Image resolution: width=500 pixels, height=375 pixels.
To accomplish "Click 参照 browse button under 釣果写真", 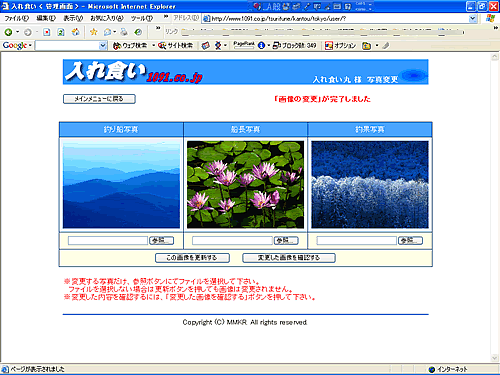I will [x=410, y=241].
